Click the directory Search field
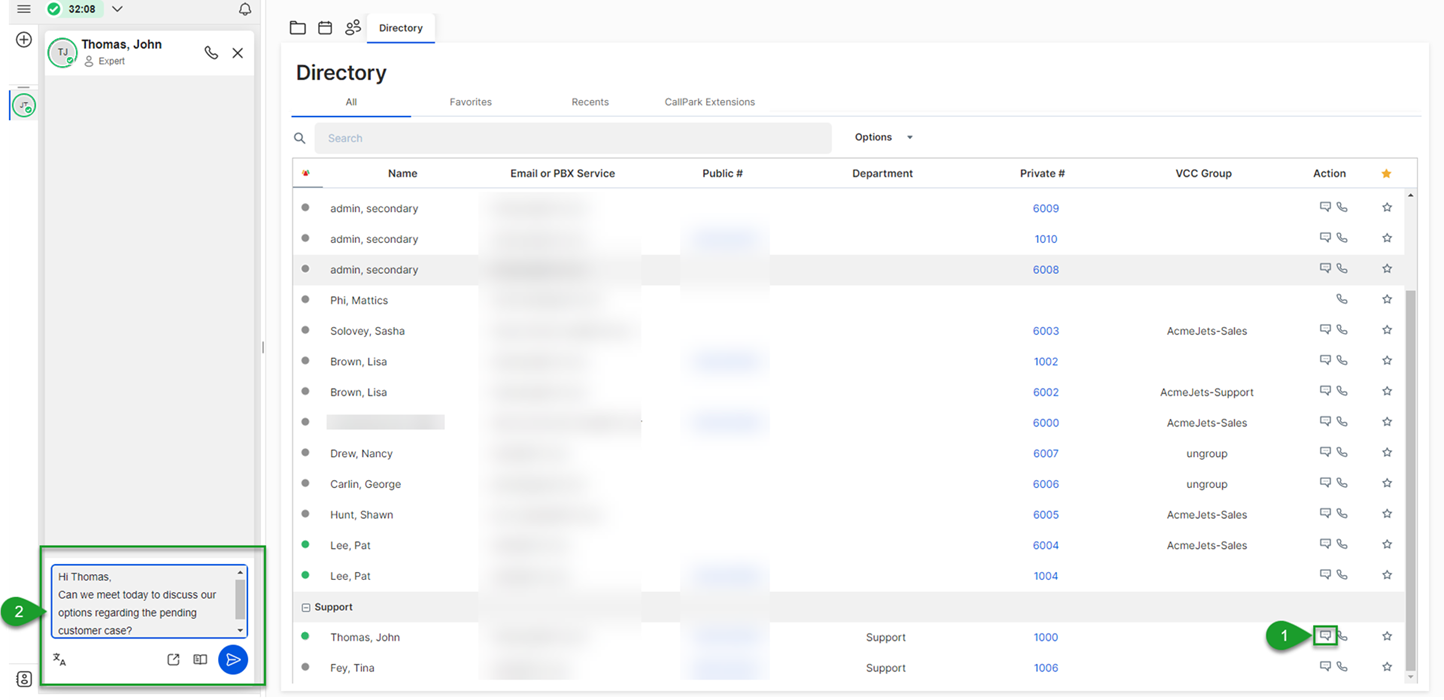1444x700 pixels. coord(573,138)
